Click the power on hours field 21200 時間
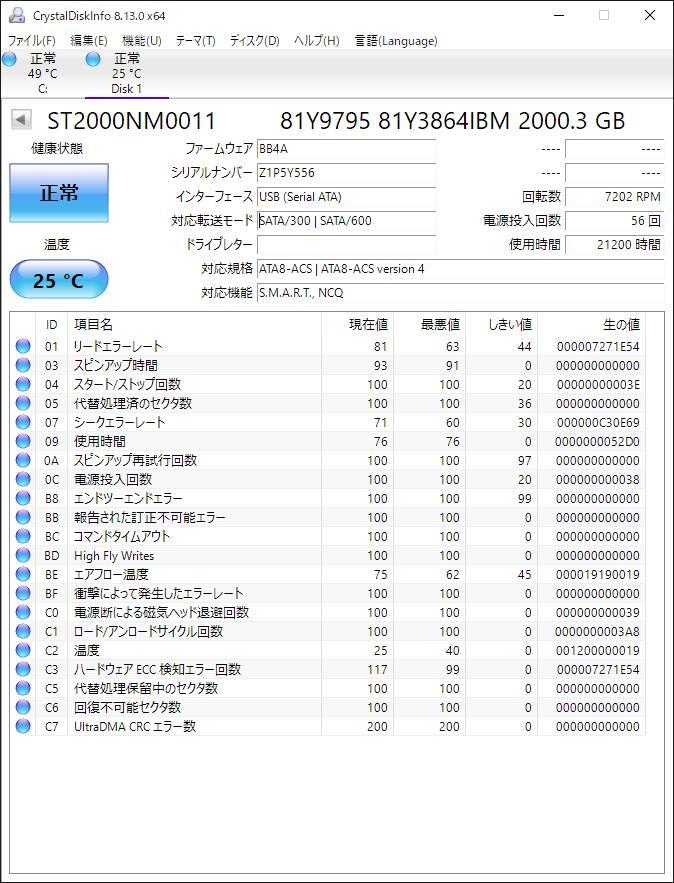Viewport: 674px width, 883px height. tap(614, 244)
